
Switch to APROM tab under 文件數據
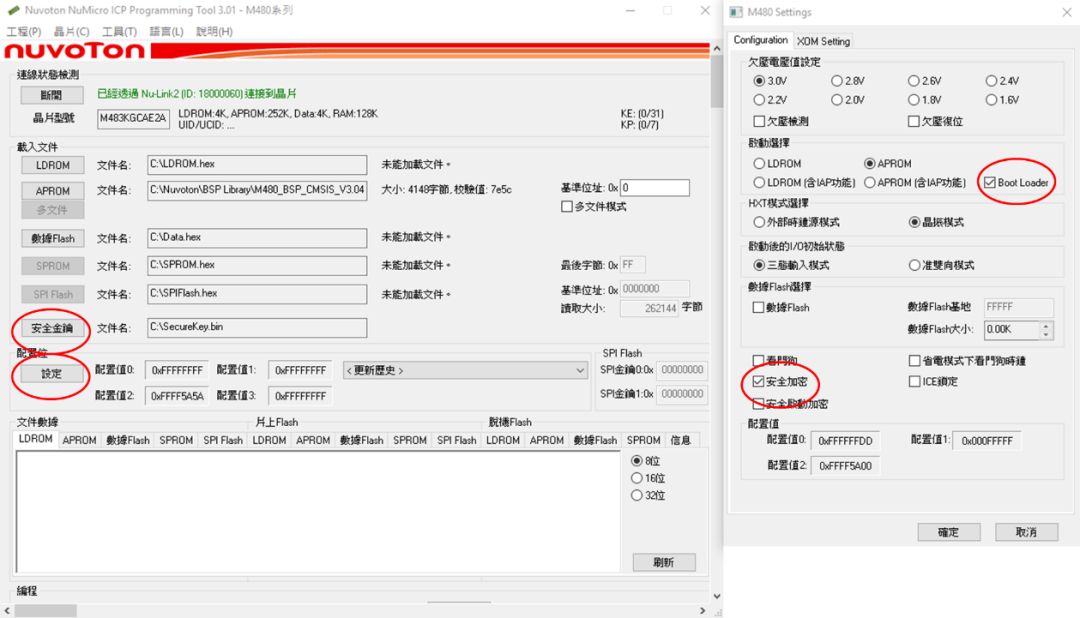coord(79,440)
